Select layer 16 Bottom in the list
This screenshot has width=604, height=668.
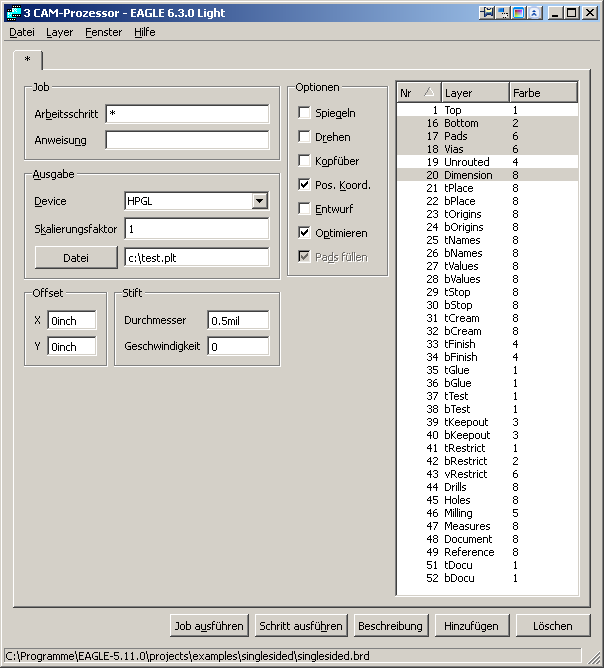[487, 123]
